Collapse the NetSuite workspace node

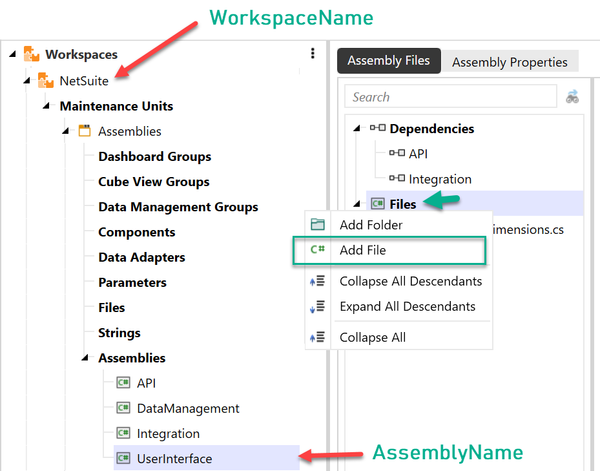click(x=27, y=80)
